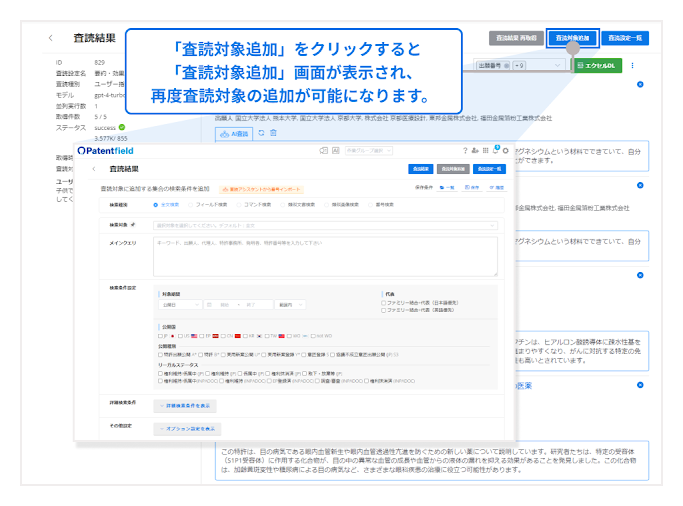Click into the メインクエリ text area
683x506 pixels.
(325, 257)
